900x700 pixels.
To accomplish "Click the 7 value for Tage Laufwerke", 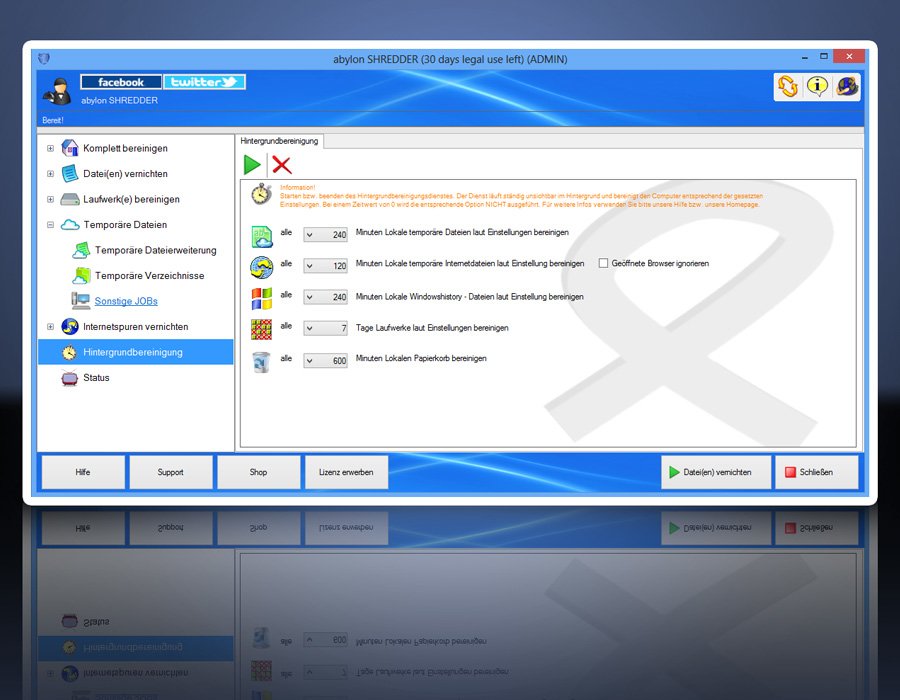I will point(344,328).
